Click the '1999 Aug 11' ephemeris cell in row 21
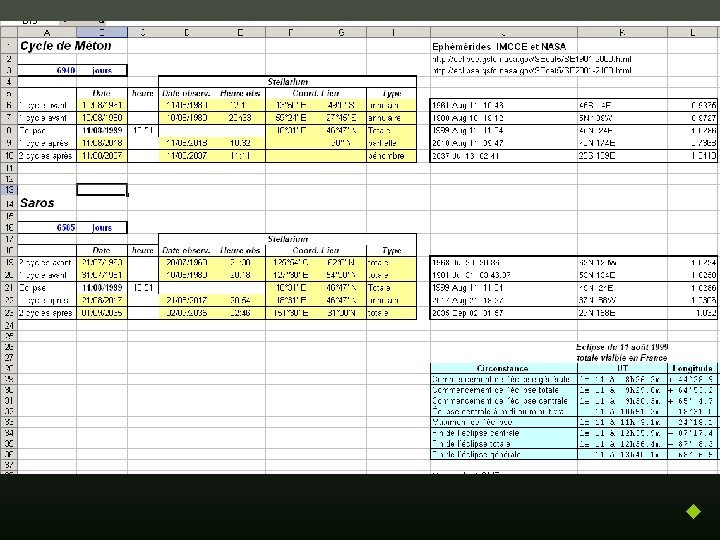The image size is (720, 540). 504,288
